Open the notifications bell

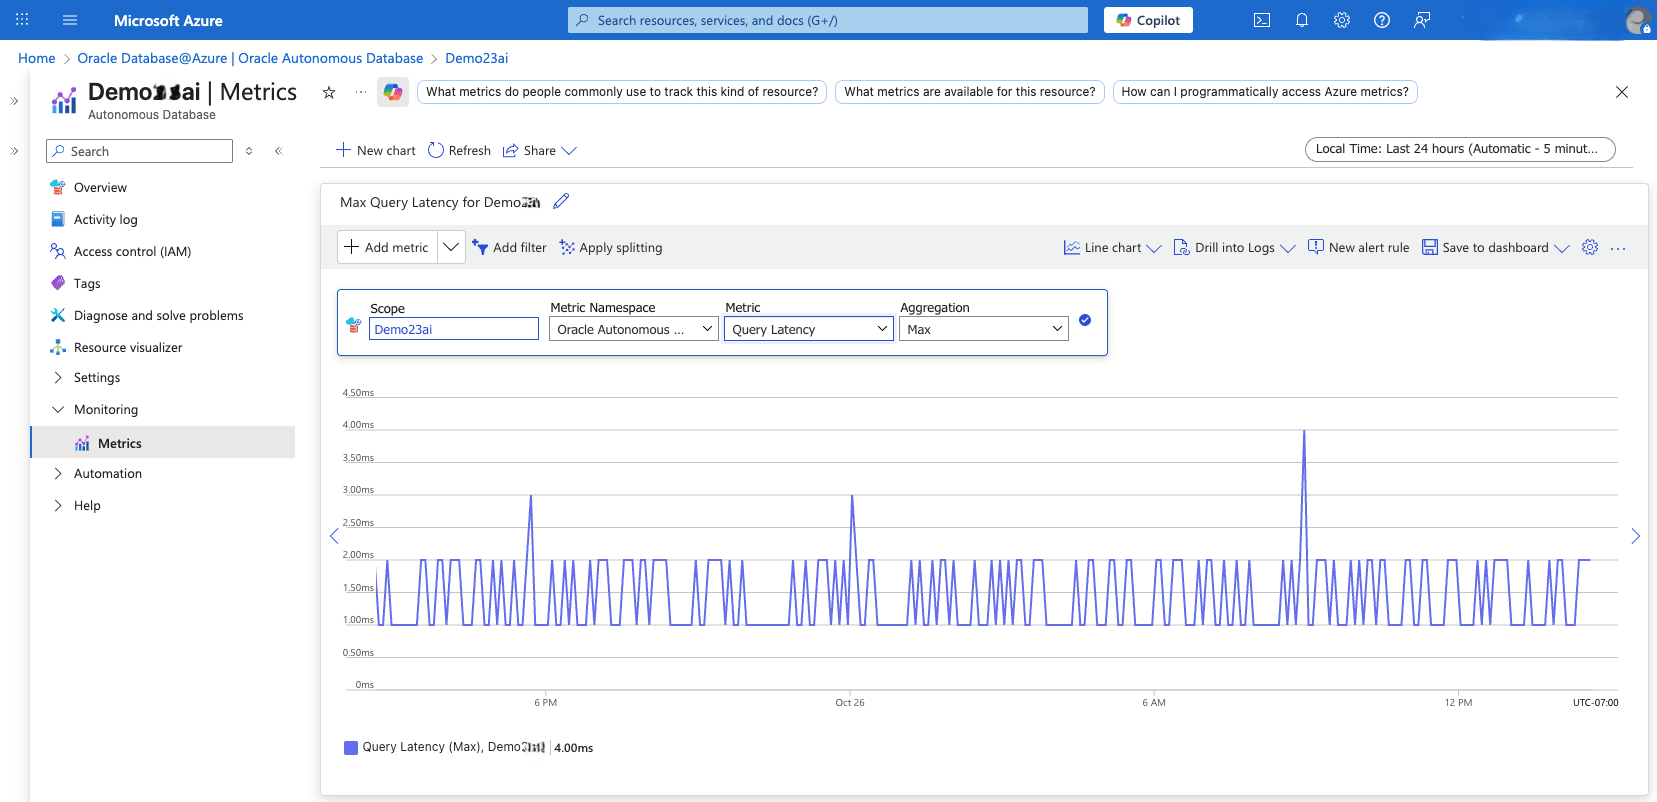point(1302,20)
